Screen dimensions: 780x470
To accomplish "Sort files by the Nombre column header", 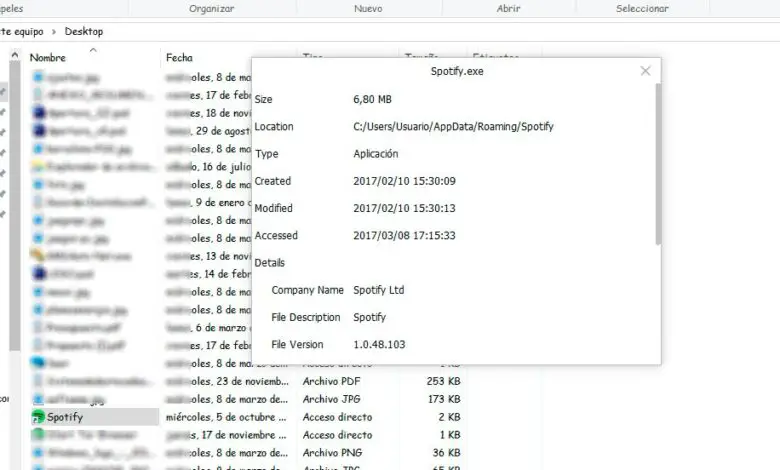I will coord(48,58).
